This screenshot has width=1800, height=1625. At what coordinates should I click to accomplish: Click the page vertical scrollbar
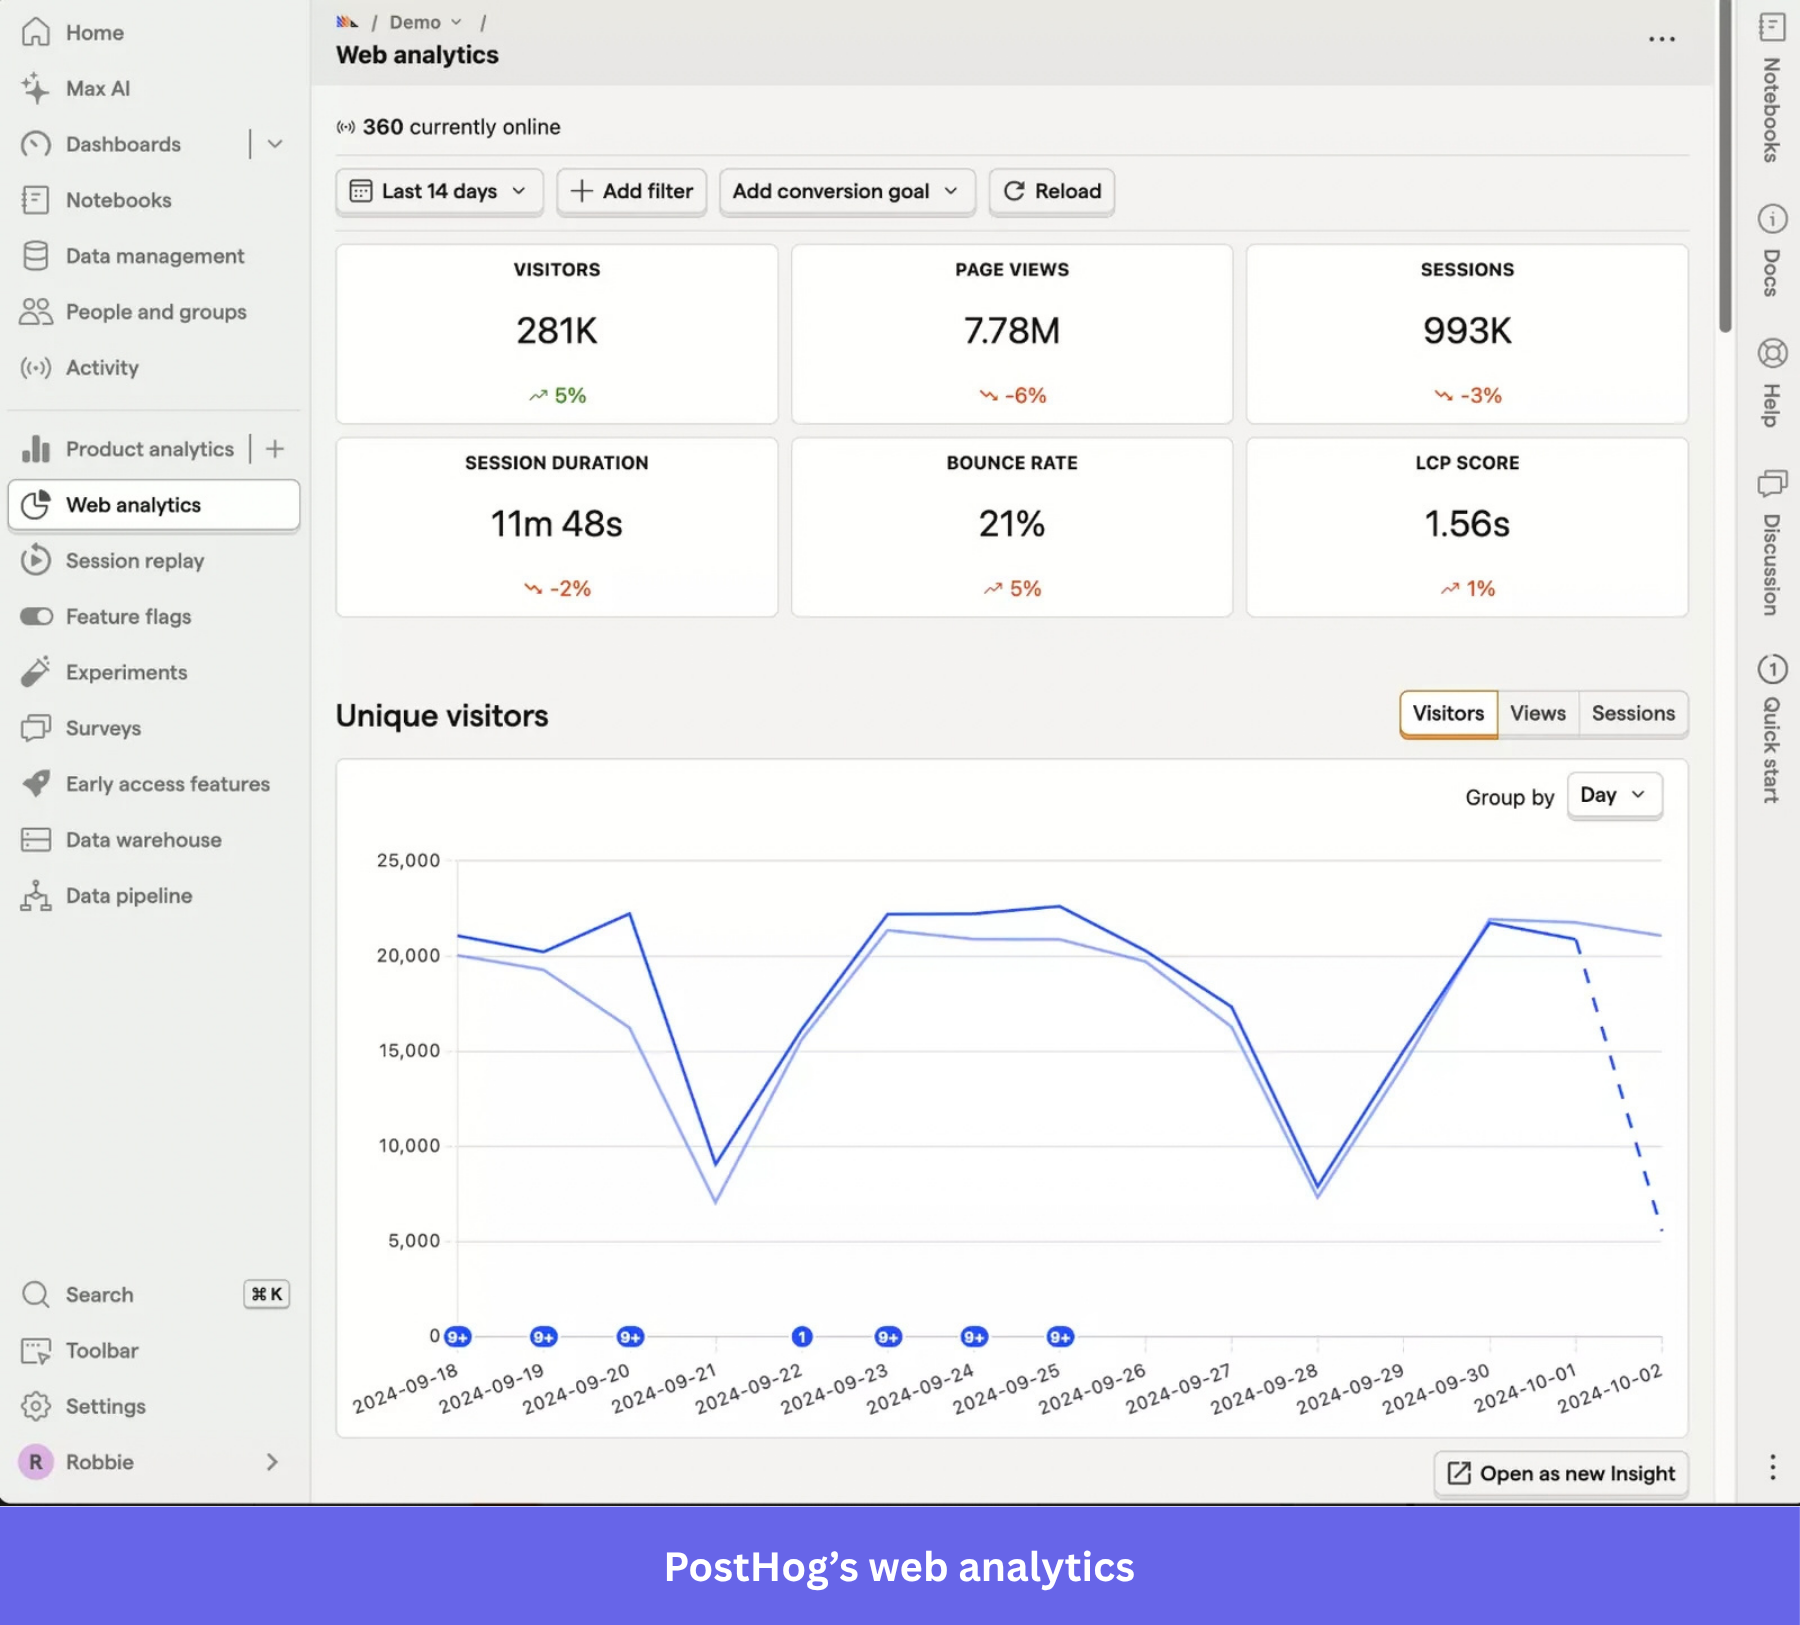click(1725, 166)
